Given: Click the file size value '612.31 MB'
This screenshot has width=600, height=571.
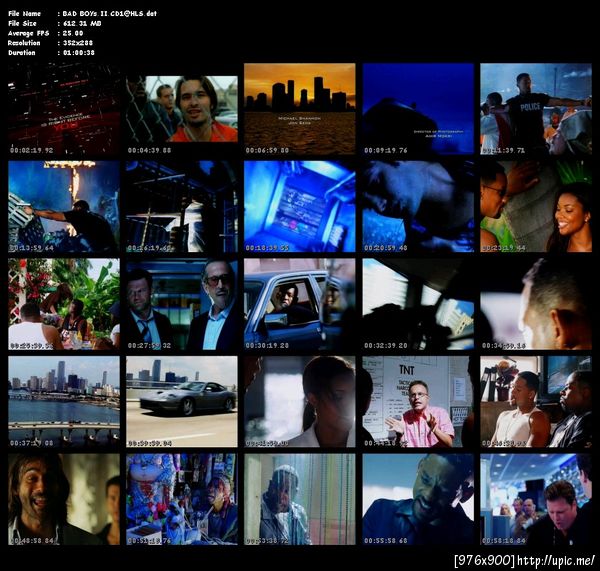Looking at the screenshot, I should (x=82, y=23).
